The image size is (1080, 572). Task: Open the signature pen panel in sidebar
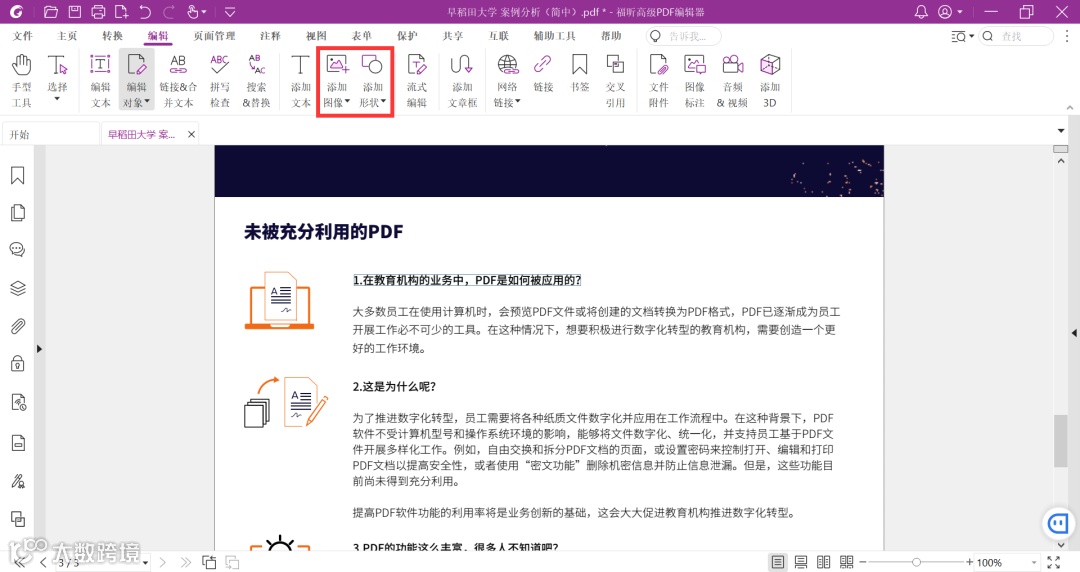(x=18, y=481)
